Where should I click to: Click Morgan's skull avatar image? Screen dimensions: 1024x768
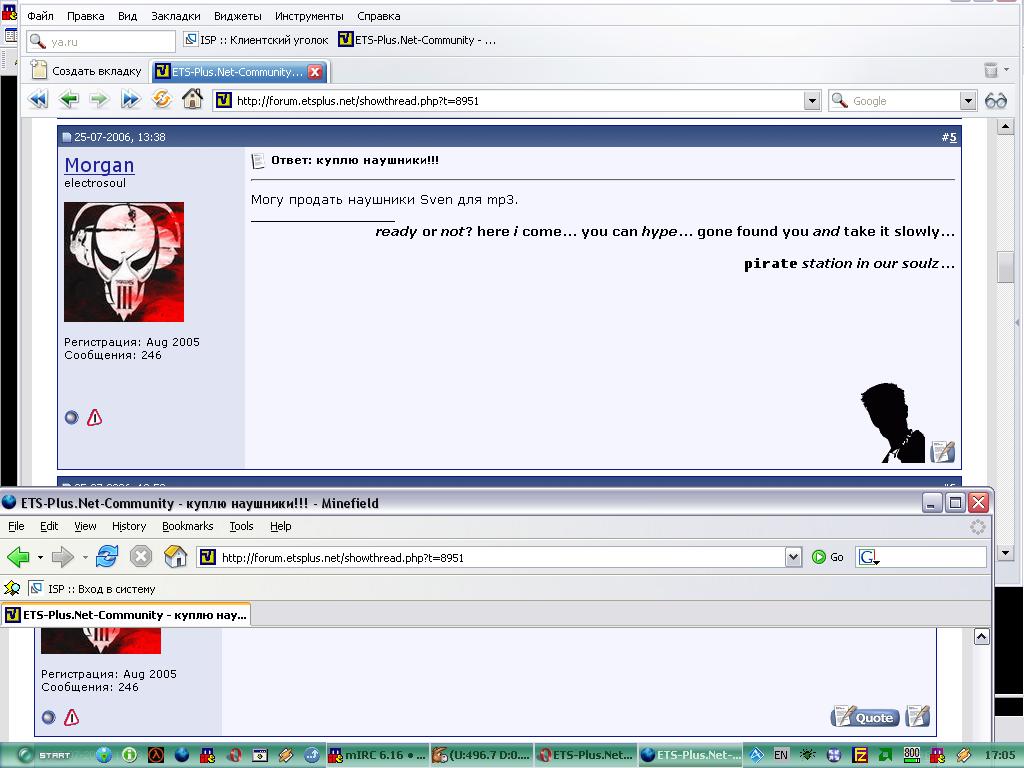click(124, 262)
